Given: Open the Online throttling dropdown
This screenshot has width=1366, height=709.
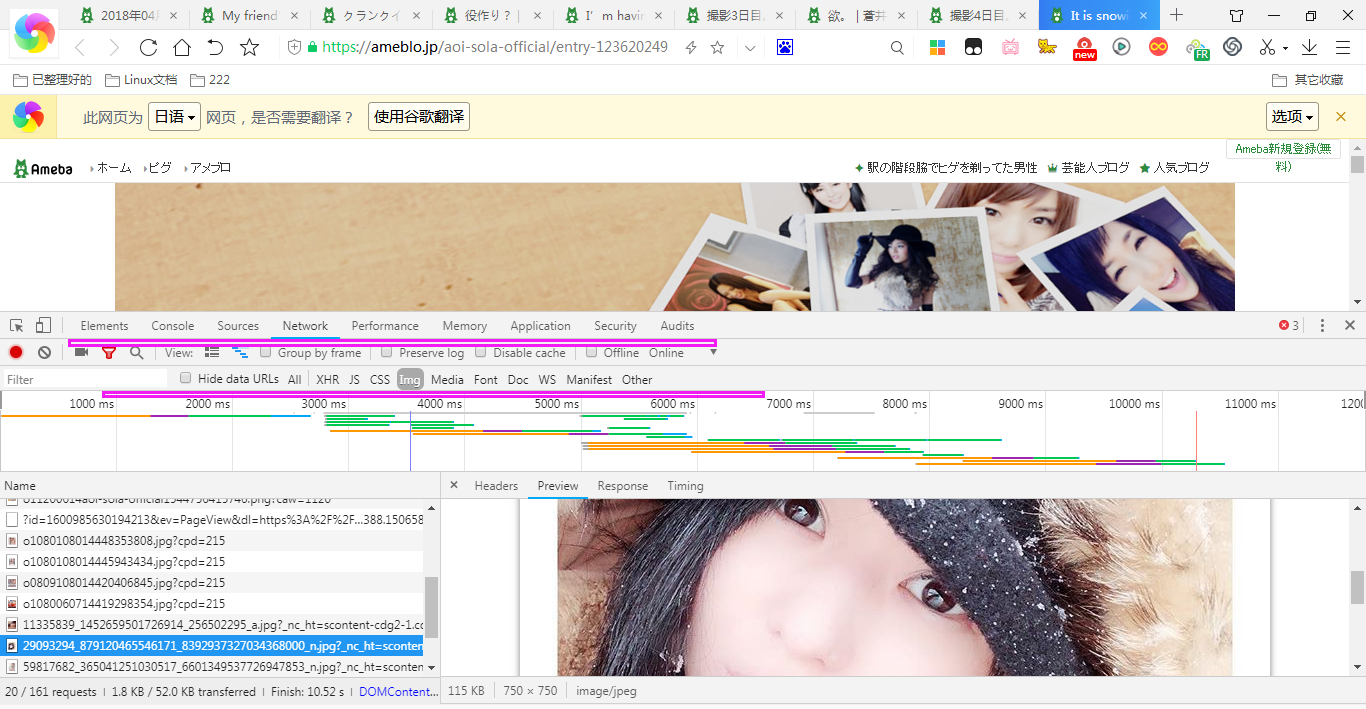Looking at the screenshot, I should (682, 353).
